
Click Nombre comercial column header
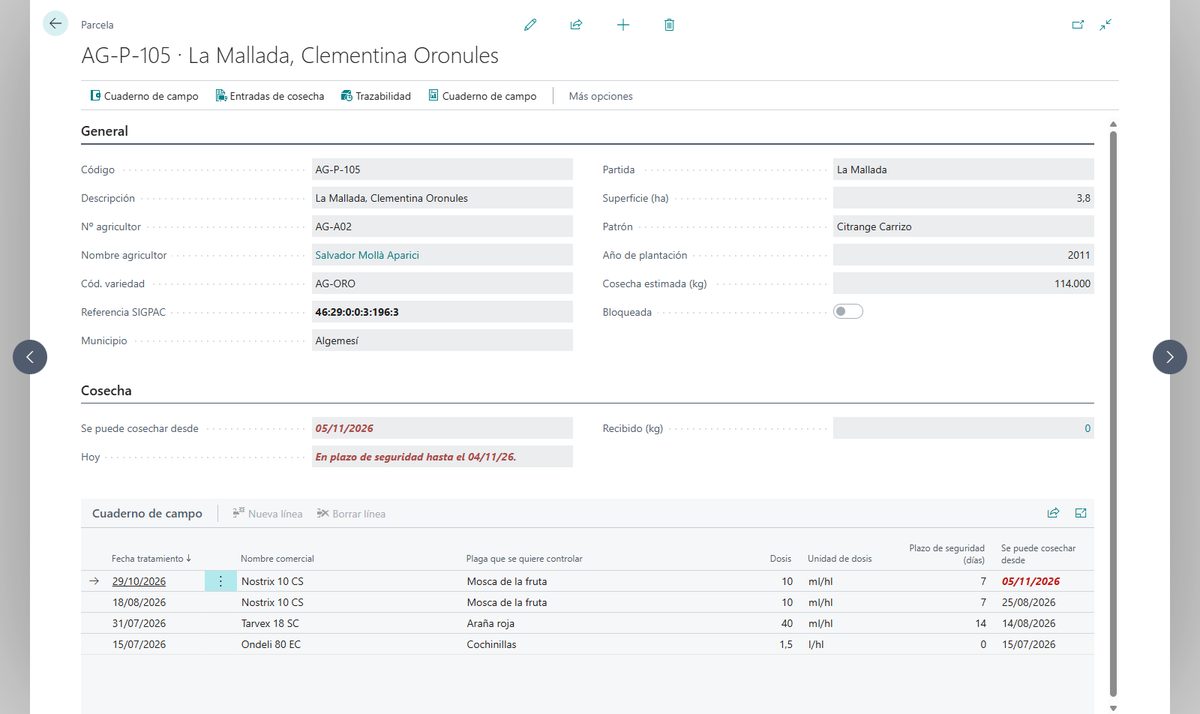click(x=278, y=558)
